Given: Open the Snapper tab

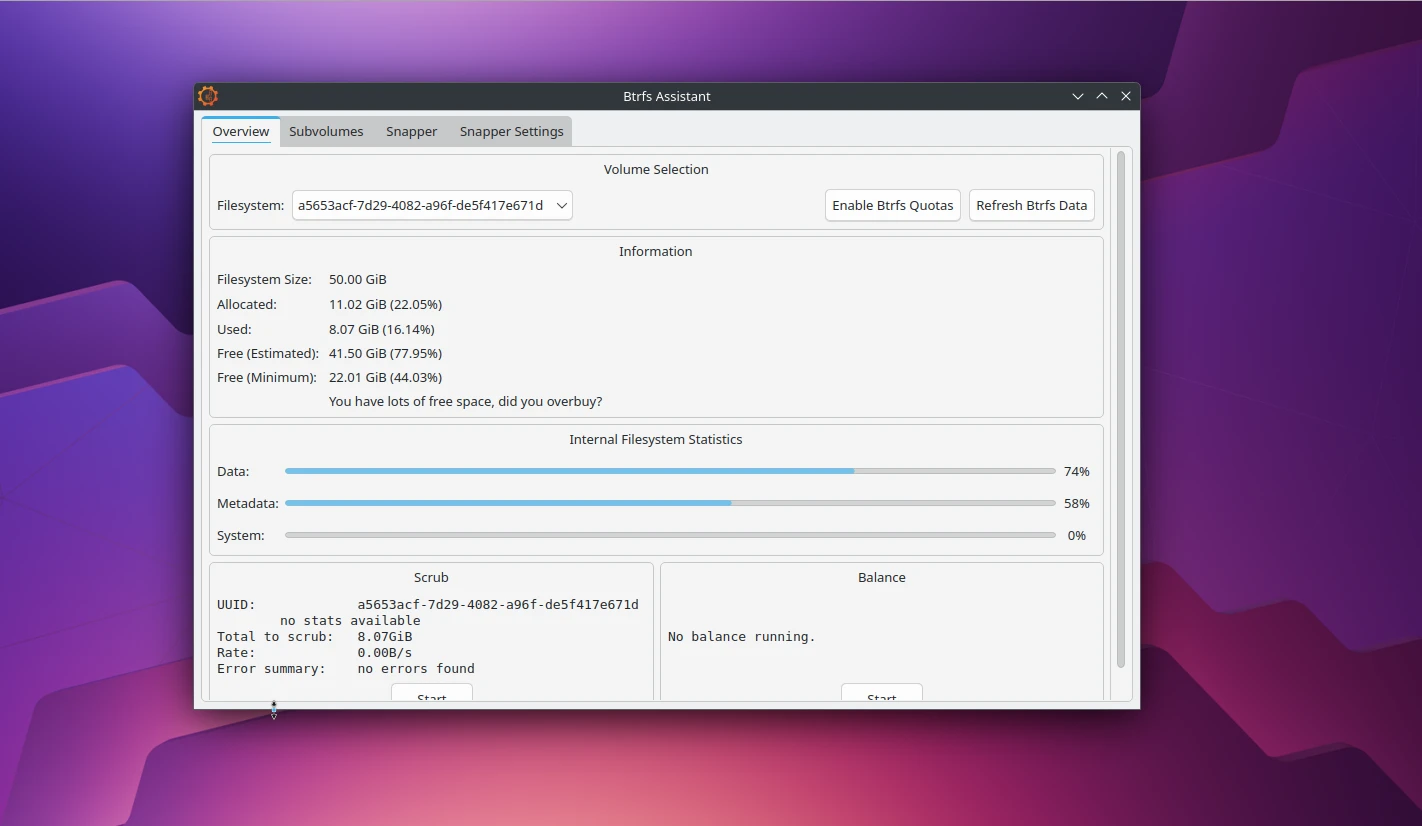Looking at the screenshot, I should pos(411,131).
